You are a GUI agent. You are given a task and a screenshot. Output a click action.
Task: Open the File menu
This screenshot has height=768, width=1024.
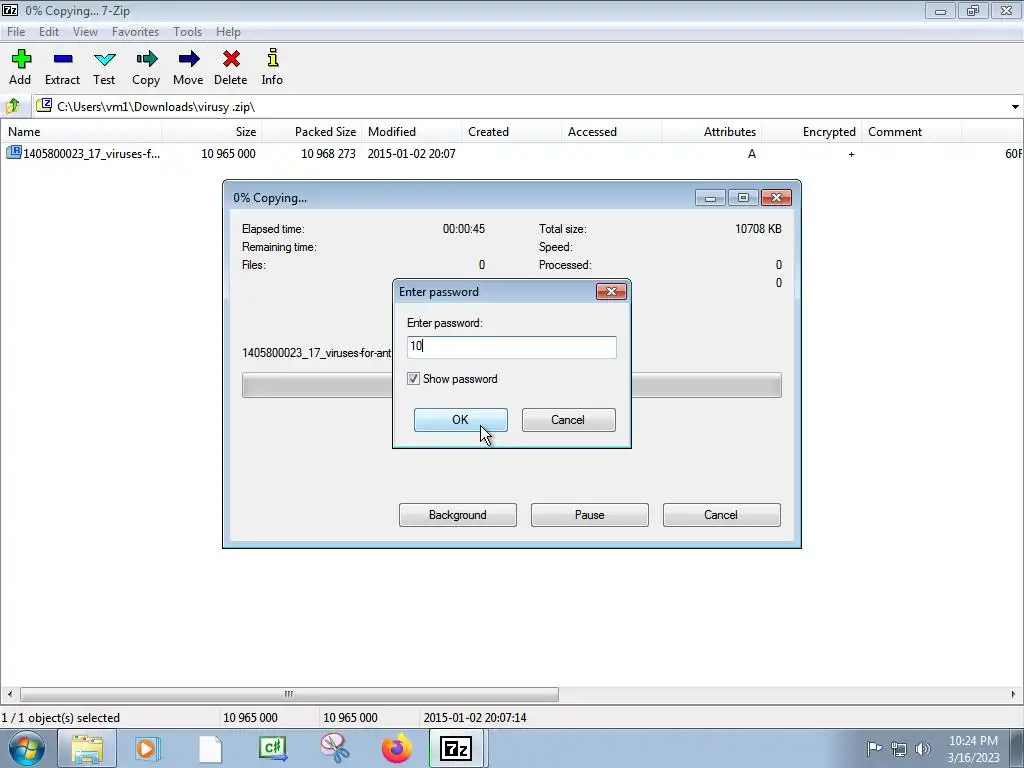pos(16,31)
